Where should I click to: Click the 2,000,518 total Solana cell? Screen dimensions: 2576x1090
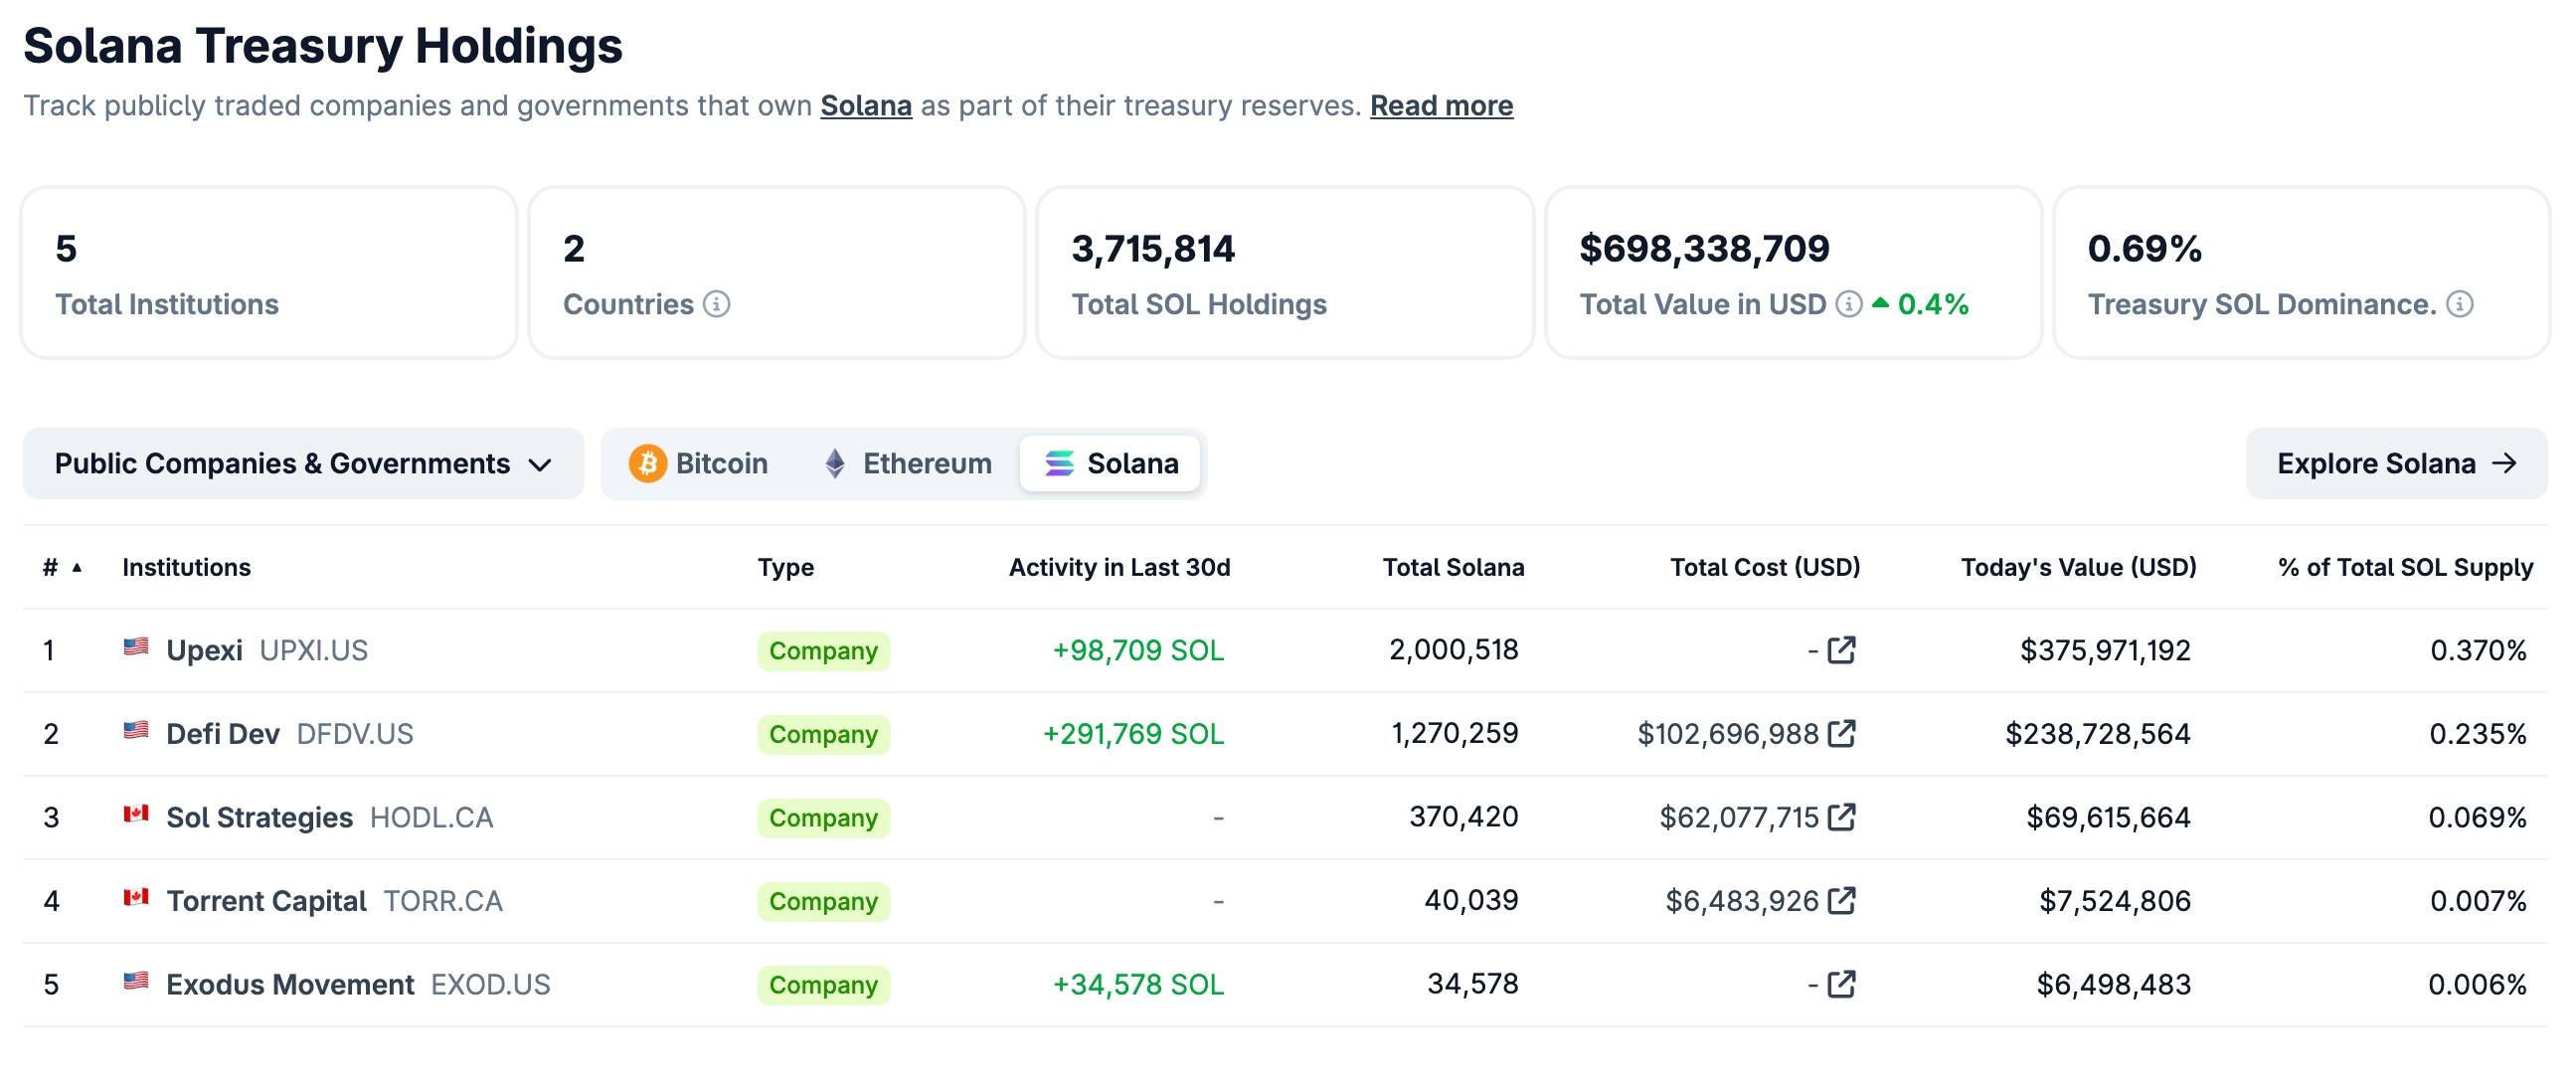1453,650
